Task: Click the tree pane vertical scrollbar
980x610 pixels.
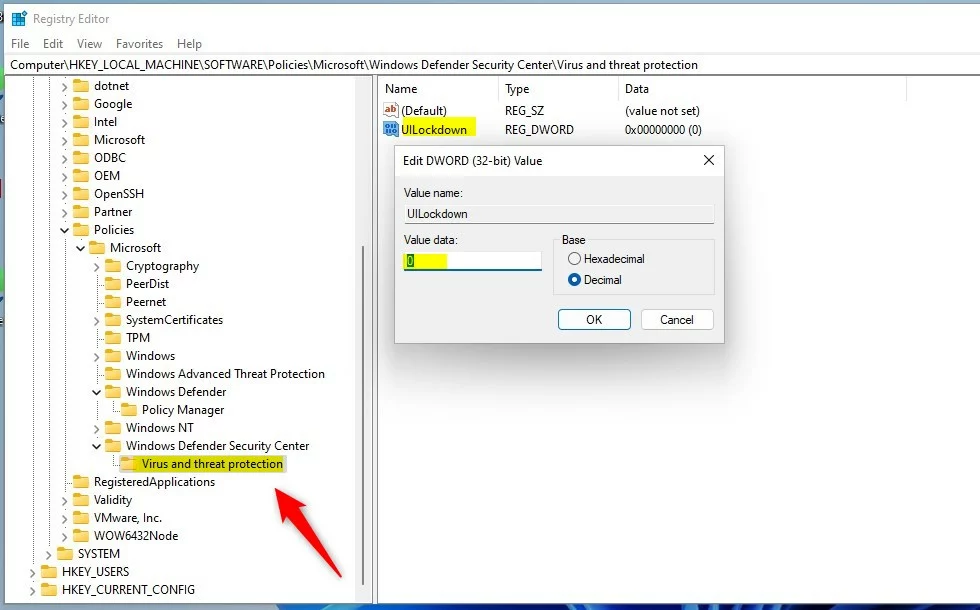Action: coord(363,415)
